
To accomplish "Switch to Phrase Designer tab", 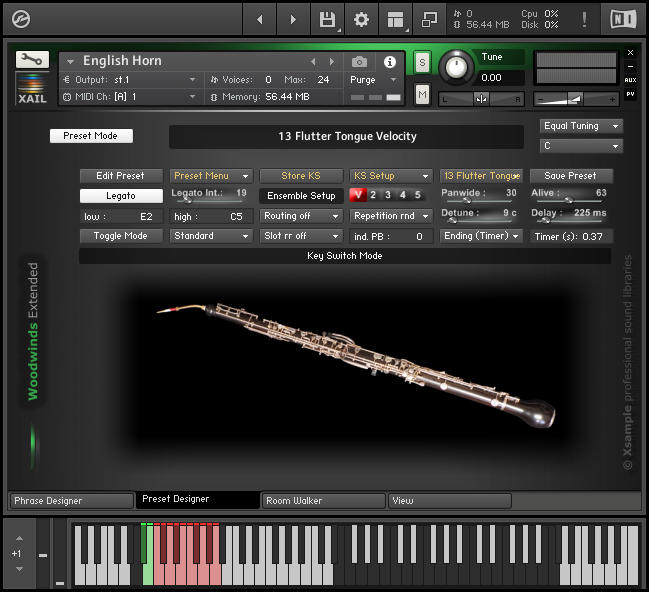I will (71, 501).
